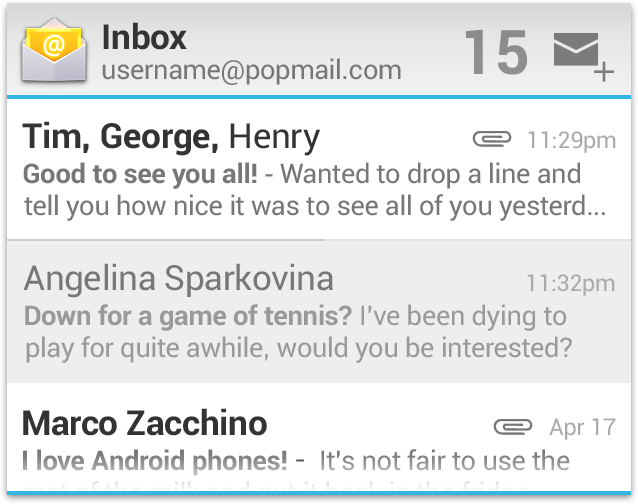Tap the unread count number 15
Viewport: 638px width, 504px height.
496,52
